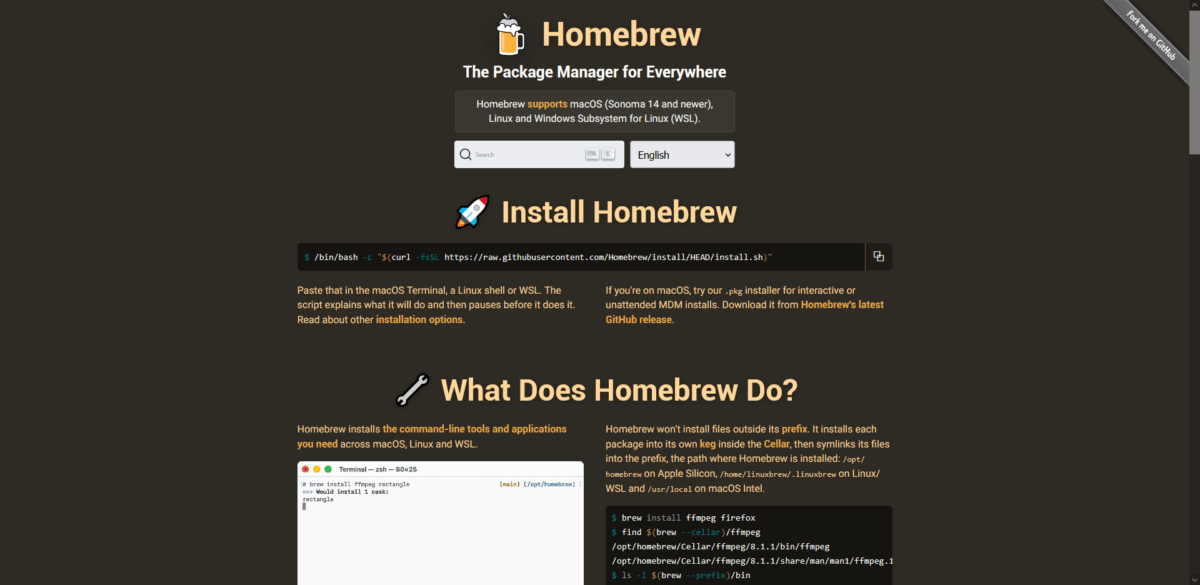
Task: Open the English language dropdown
Action: point(682,155)
